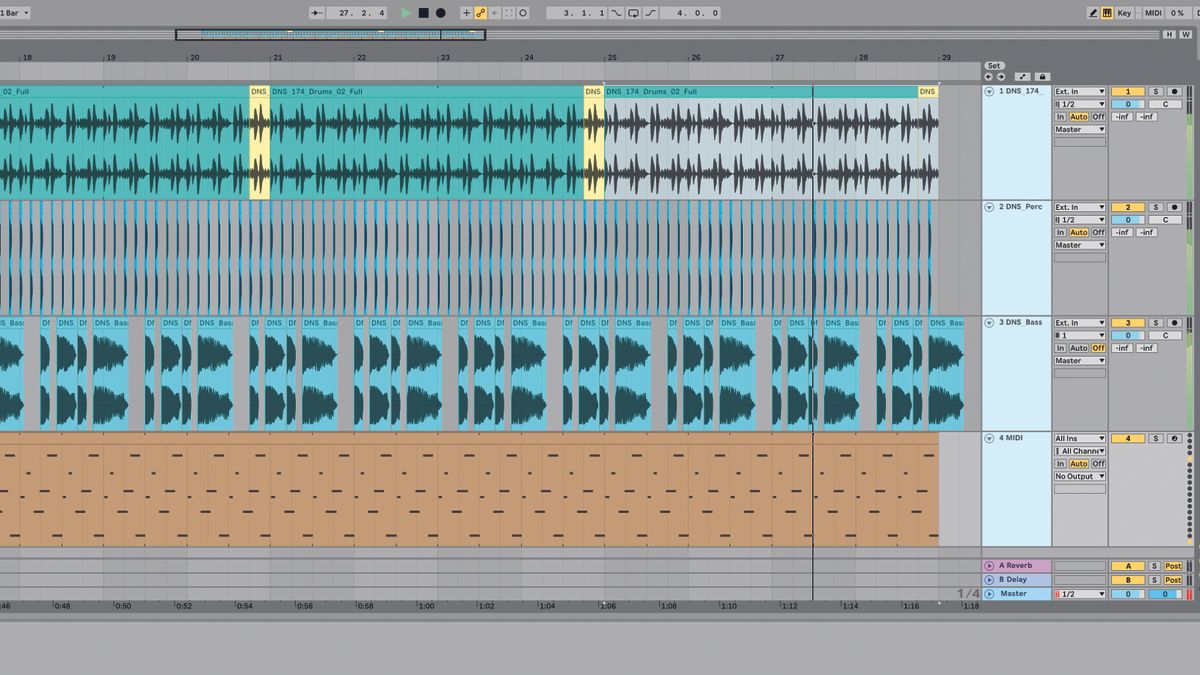Toggle Post on the B Delay return track
The height and width of the screenshot is (675, 1200).
[1172, 579]
